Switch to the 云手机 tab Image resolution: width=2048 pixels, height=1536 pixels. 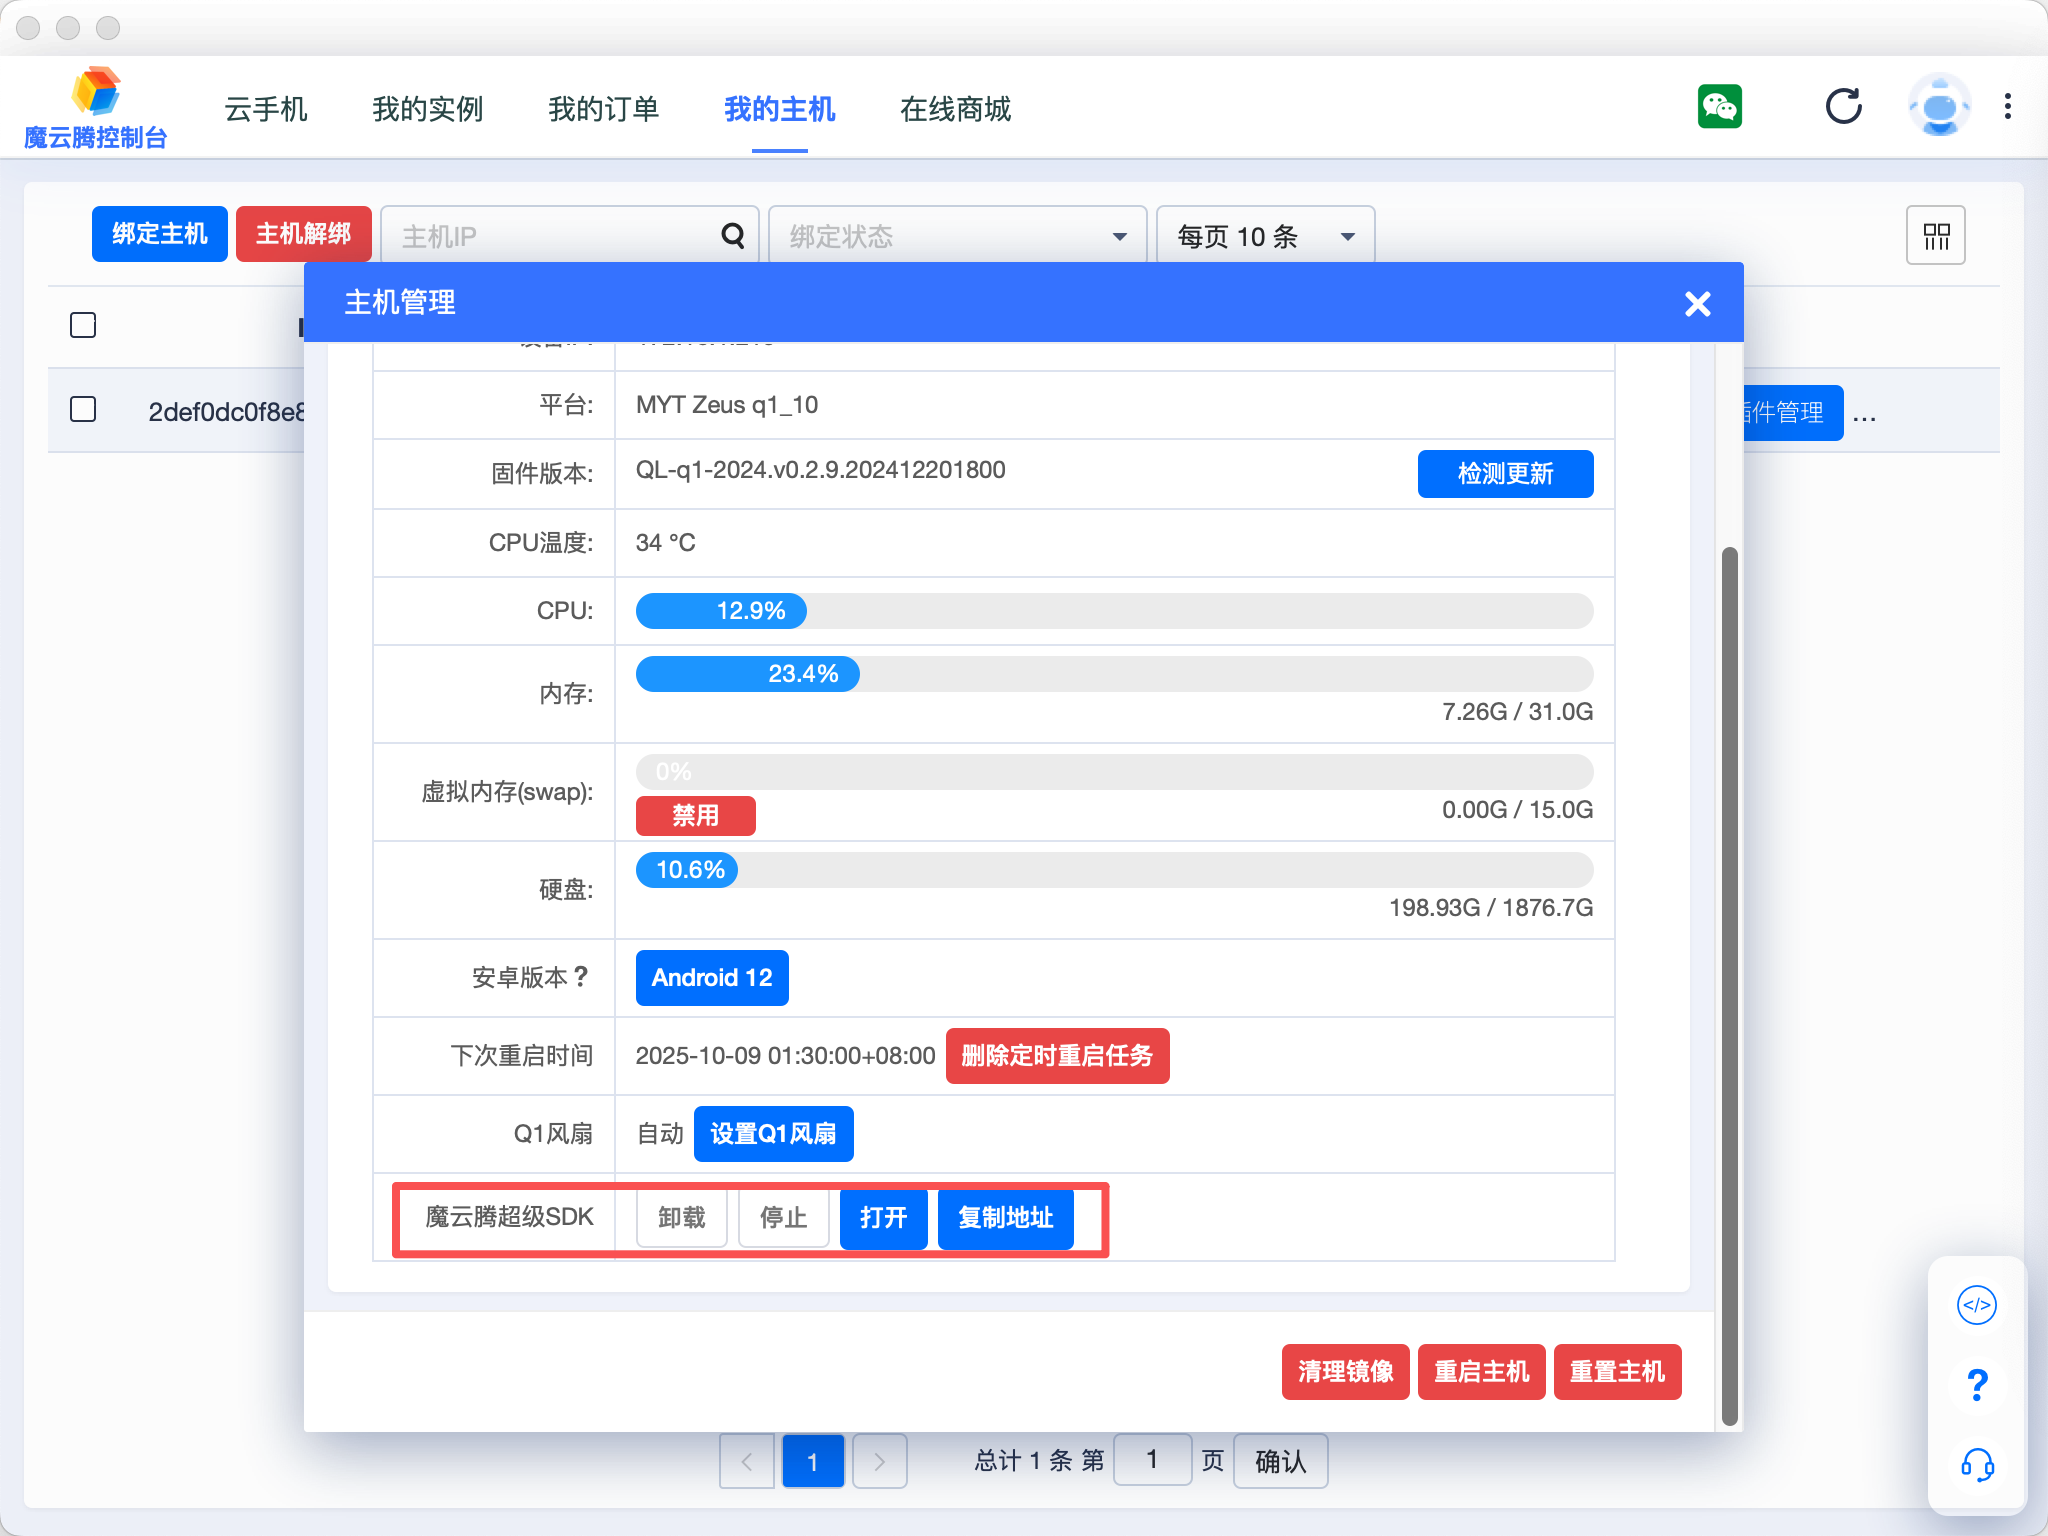pyautogui.click(x=265, y=109)
